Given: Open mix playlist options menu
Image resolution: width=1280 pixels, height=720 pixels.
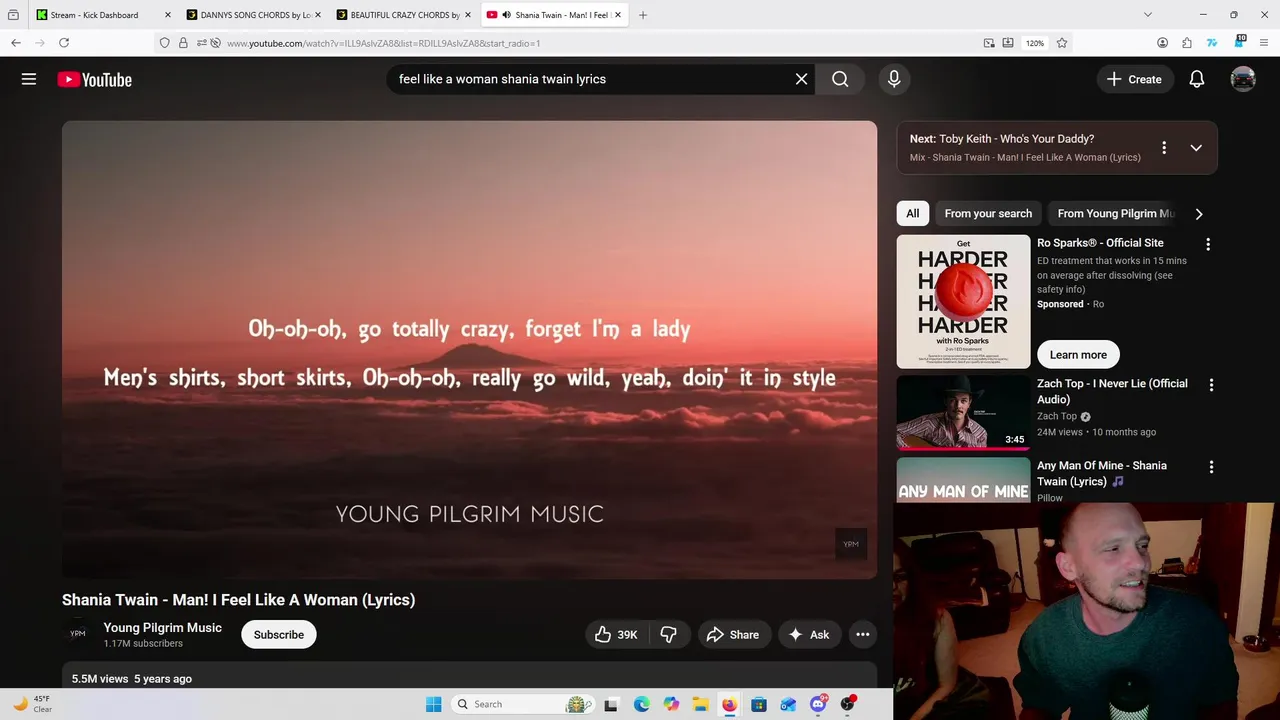Looking at the screenshot, I should pos(1164,148).
